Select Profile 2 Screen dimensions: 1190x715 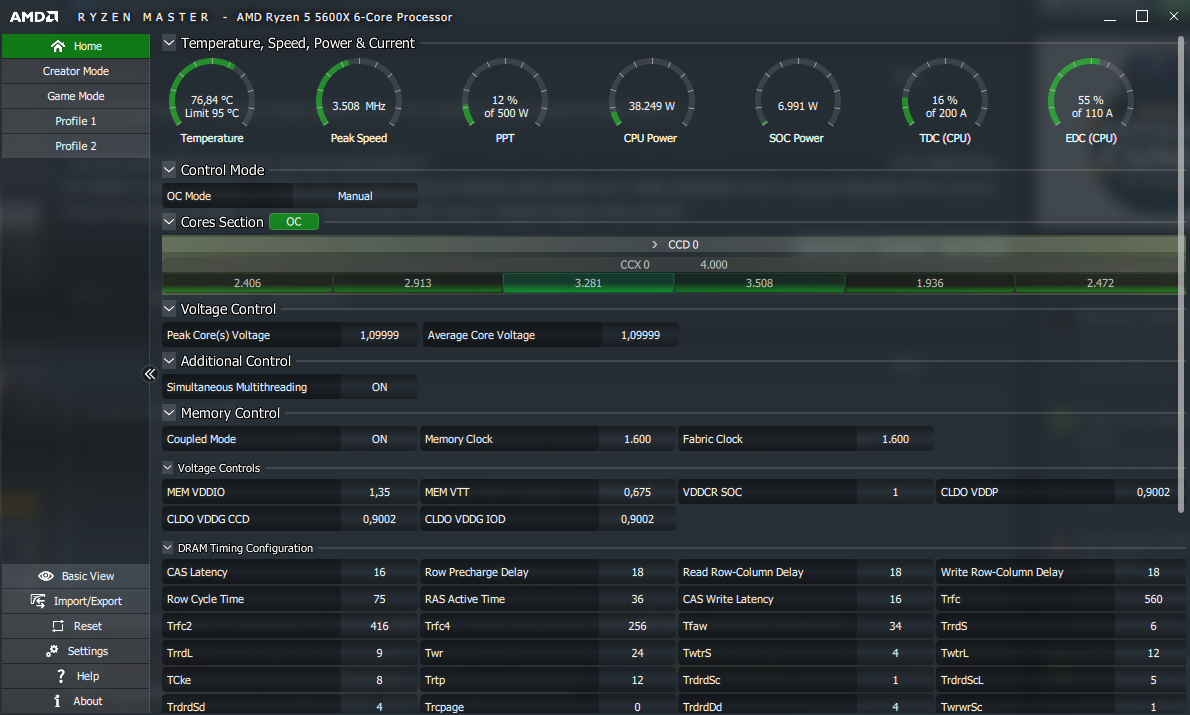pyautogui.click(x=76, y=146)
